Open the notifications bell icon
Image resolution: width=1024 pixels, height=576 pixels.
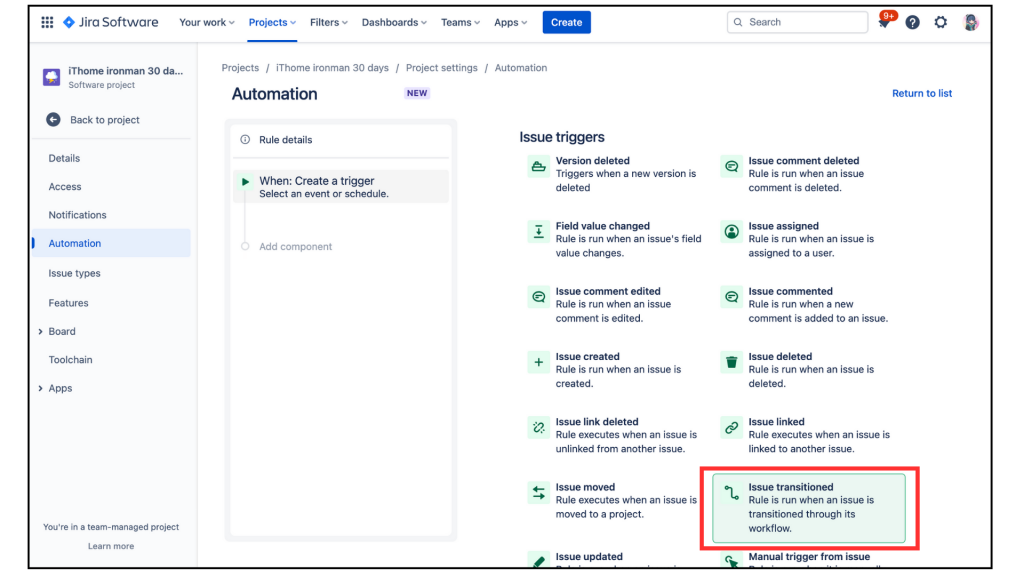(884, 22)
